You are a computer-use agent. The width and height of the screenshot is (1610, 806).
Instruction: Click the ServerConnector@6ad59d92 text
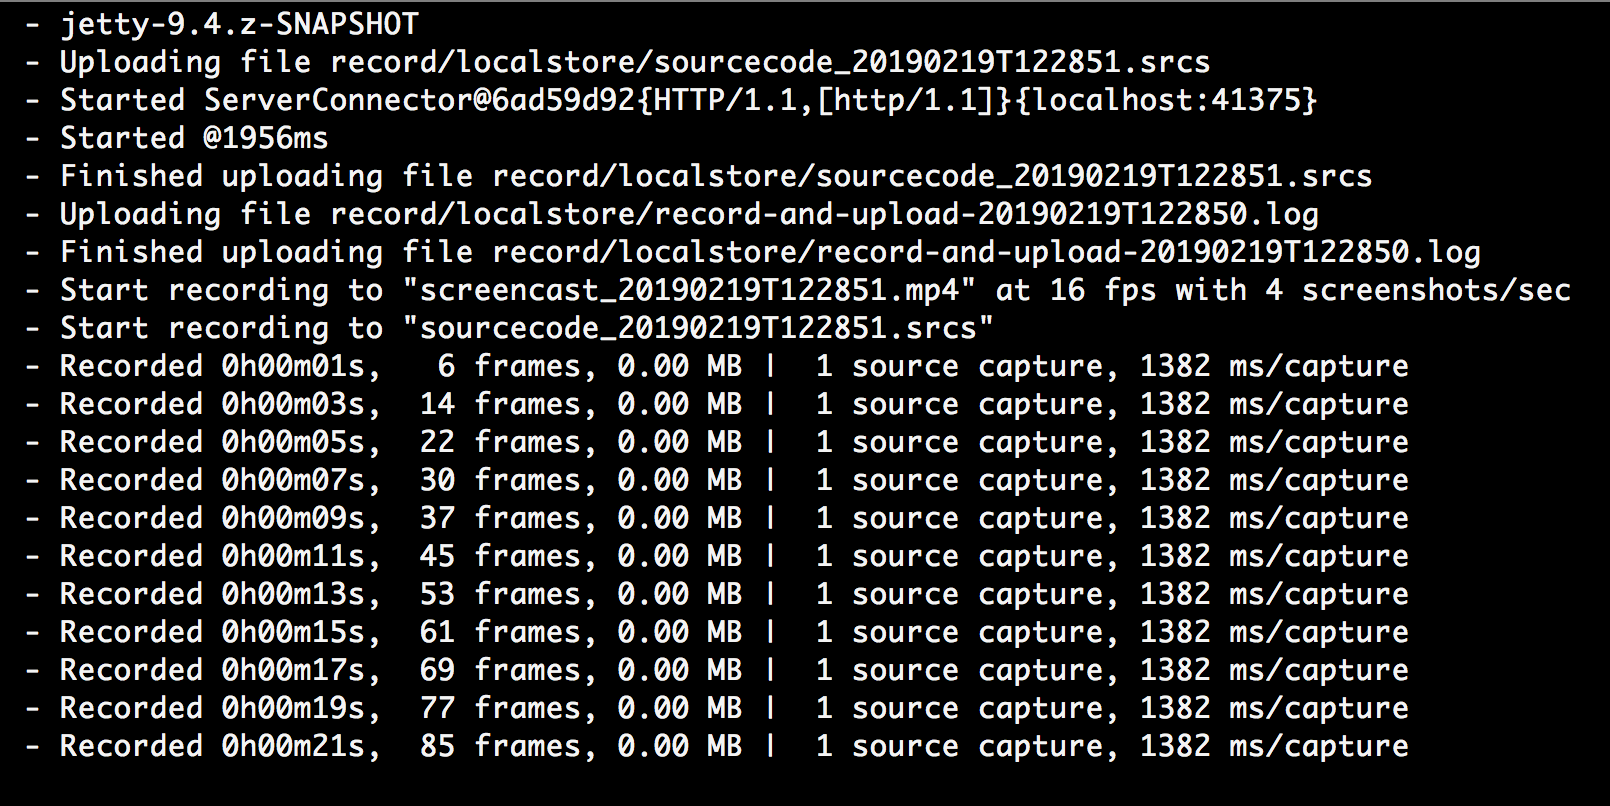(x=419, y=100)
